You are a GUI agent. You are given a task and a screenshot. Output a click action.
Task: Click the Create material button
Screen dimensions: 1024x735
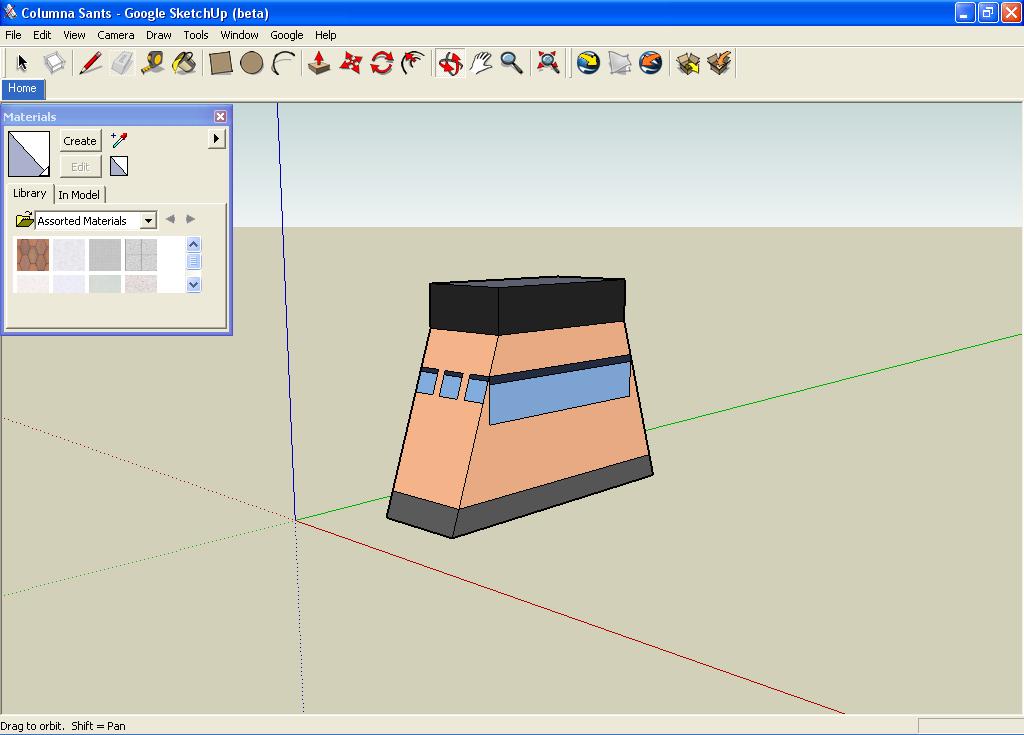(80, 141)
